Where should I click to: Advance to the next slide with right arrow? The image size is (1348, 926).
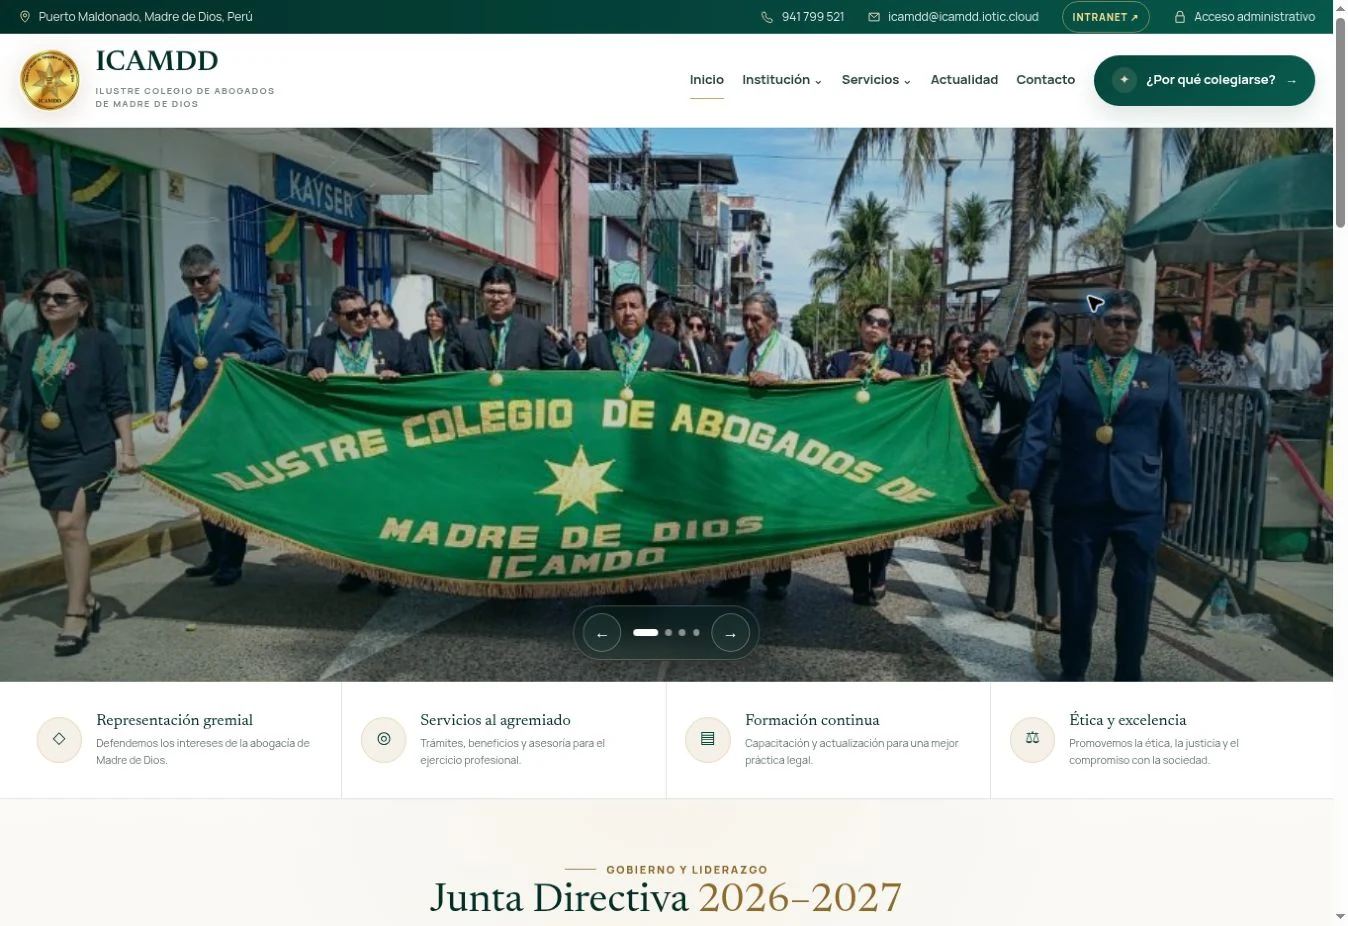[730, 633]
